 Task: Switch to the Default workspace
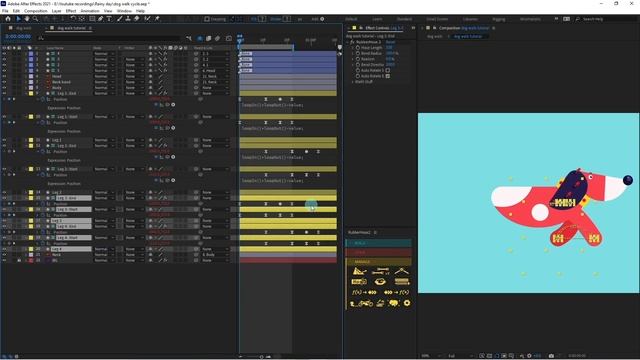pos(351,19)
